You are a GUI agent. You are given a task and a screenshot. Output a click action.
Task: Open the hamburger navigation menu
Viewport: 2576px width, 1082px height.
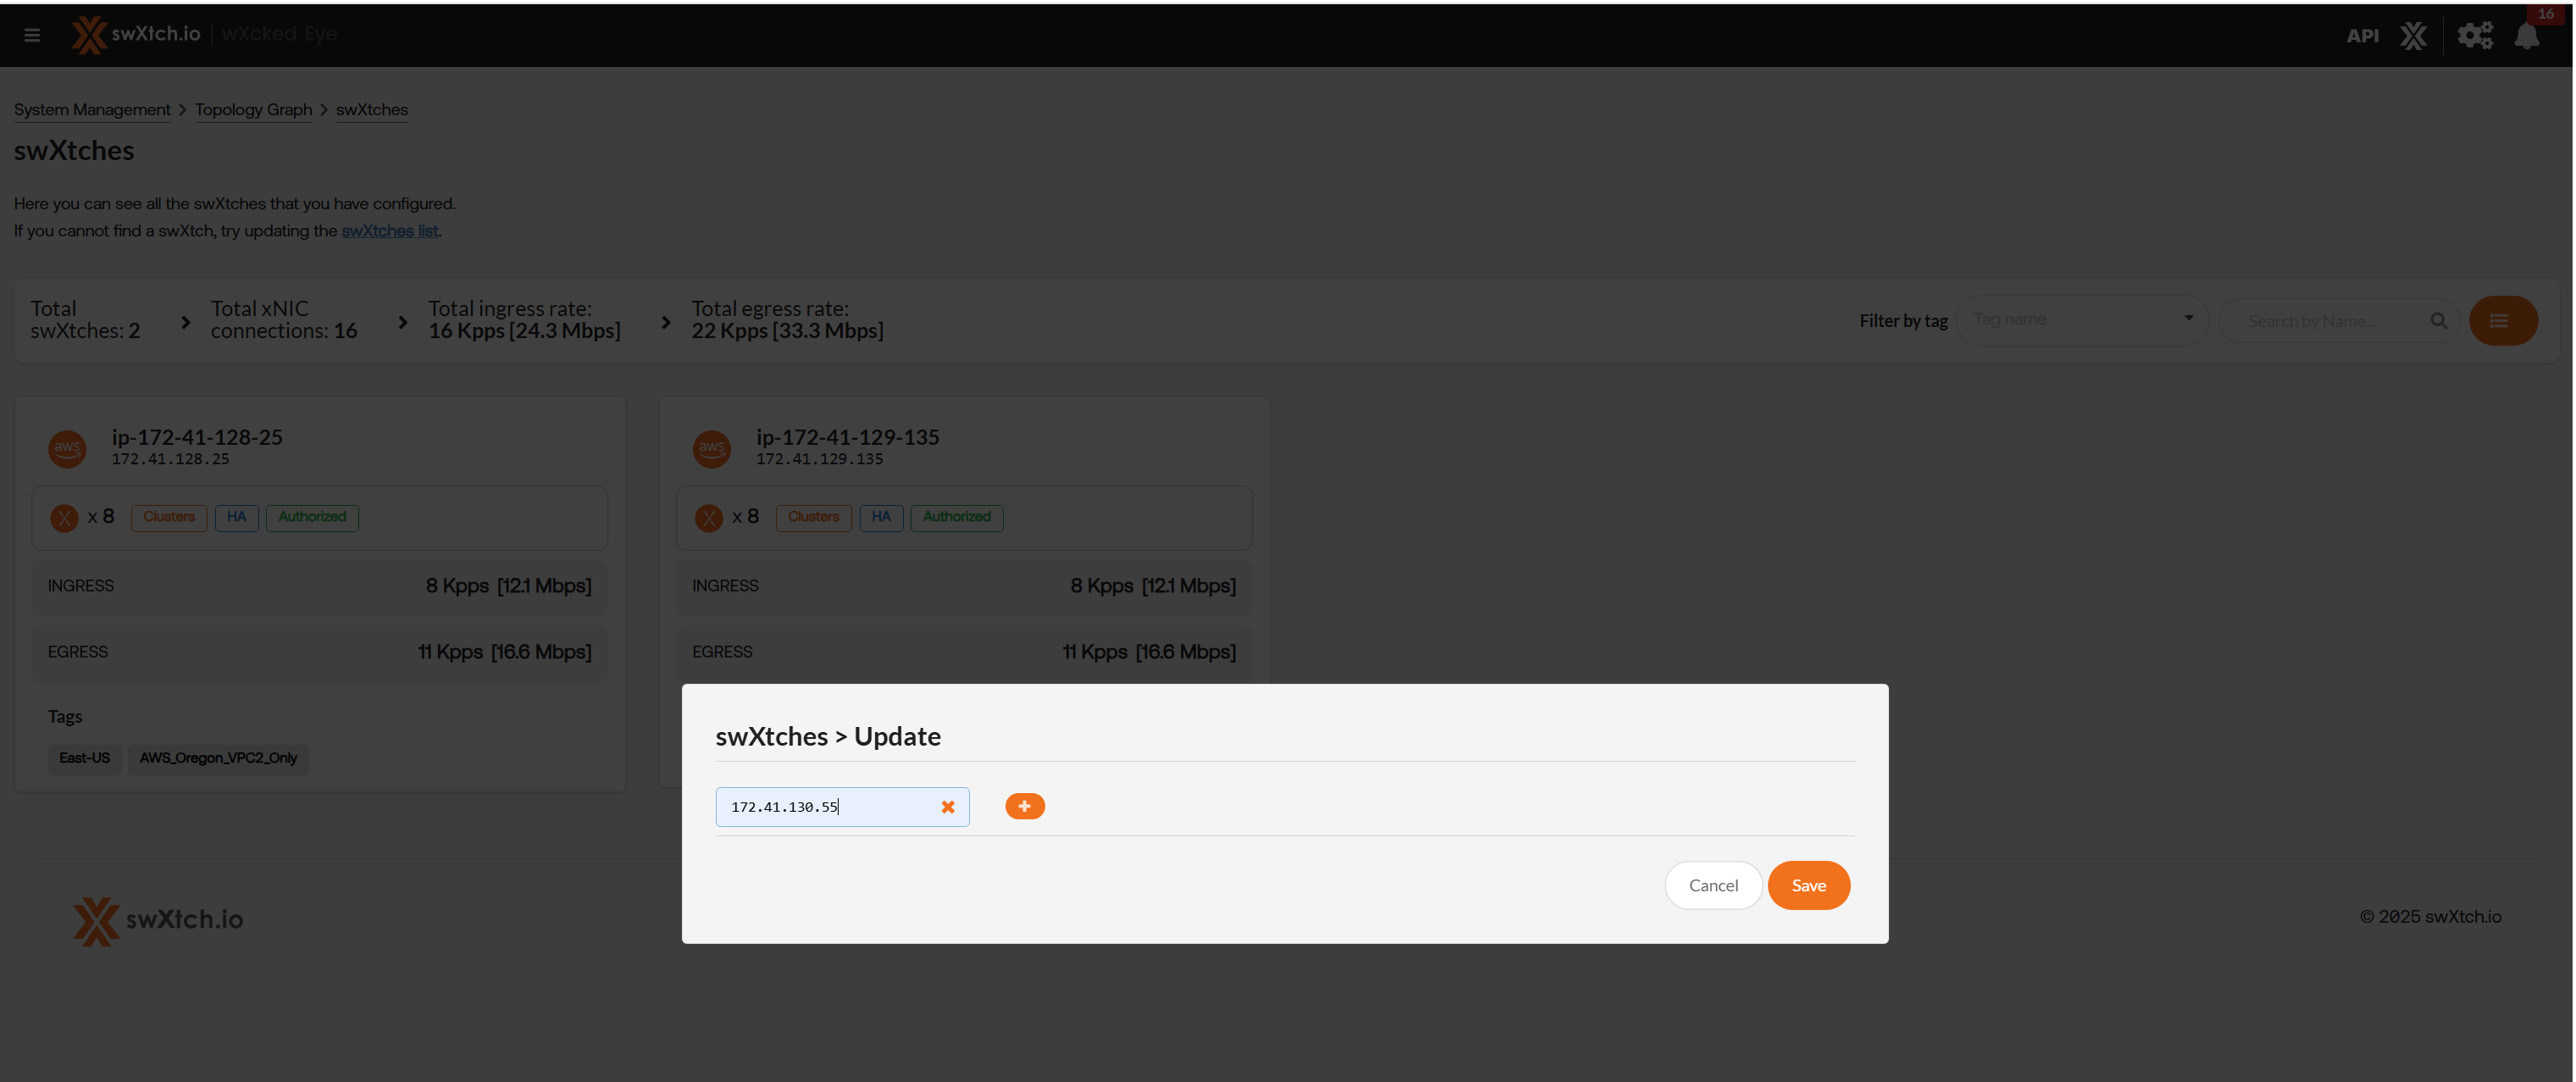(x=32, y=35)
